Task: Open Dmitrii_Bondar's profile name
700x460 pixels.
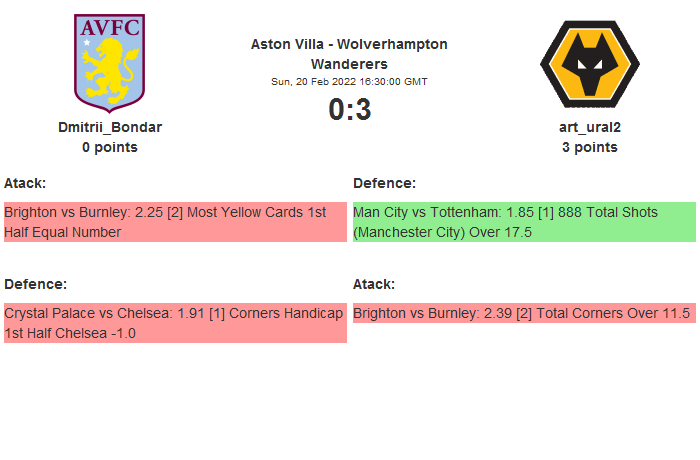Action: coord(110,127)
